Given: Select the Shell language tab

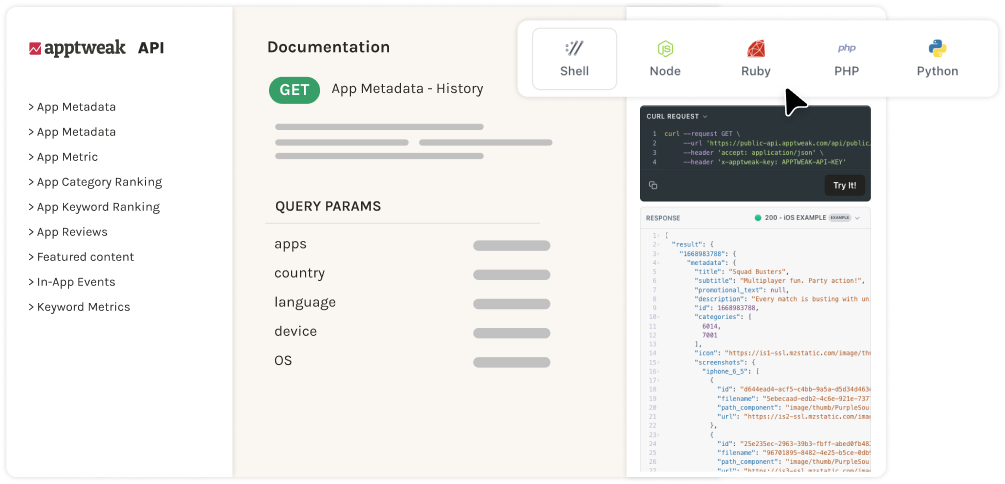Looking at the screenshot, I should [x=574, y=59].
